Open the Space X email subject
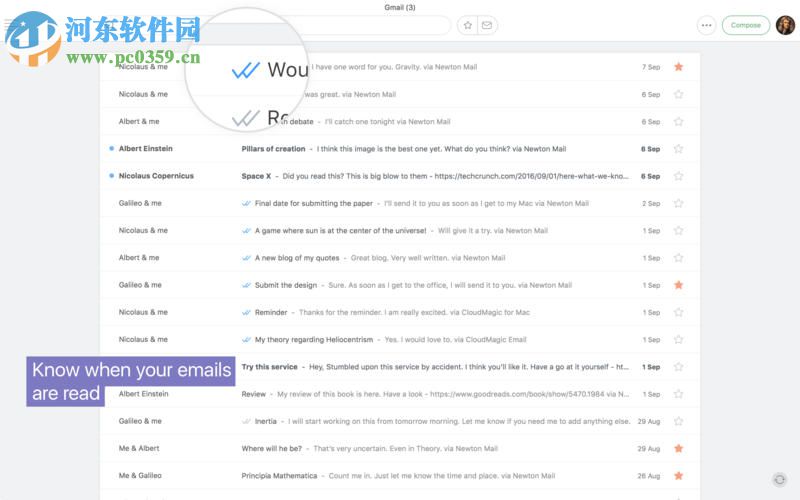Screen dimensions: 800x500 256,176
